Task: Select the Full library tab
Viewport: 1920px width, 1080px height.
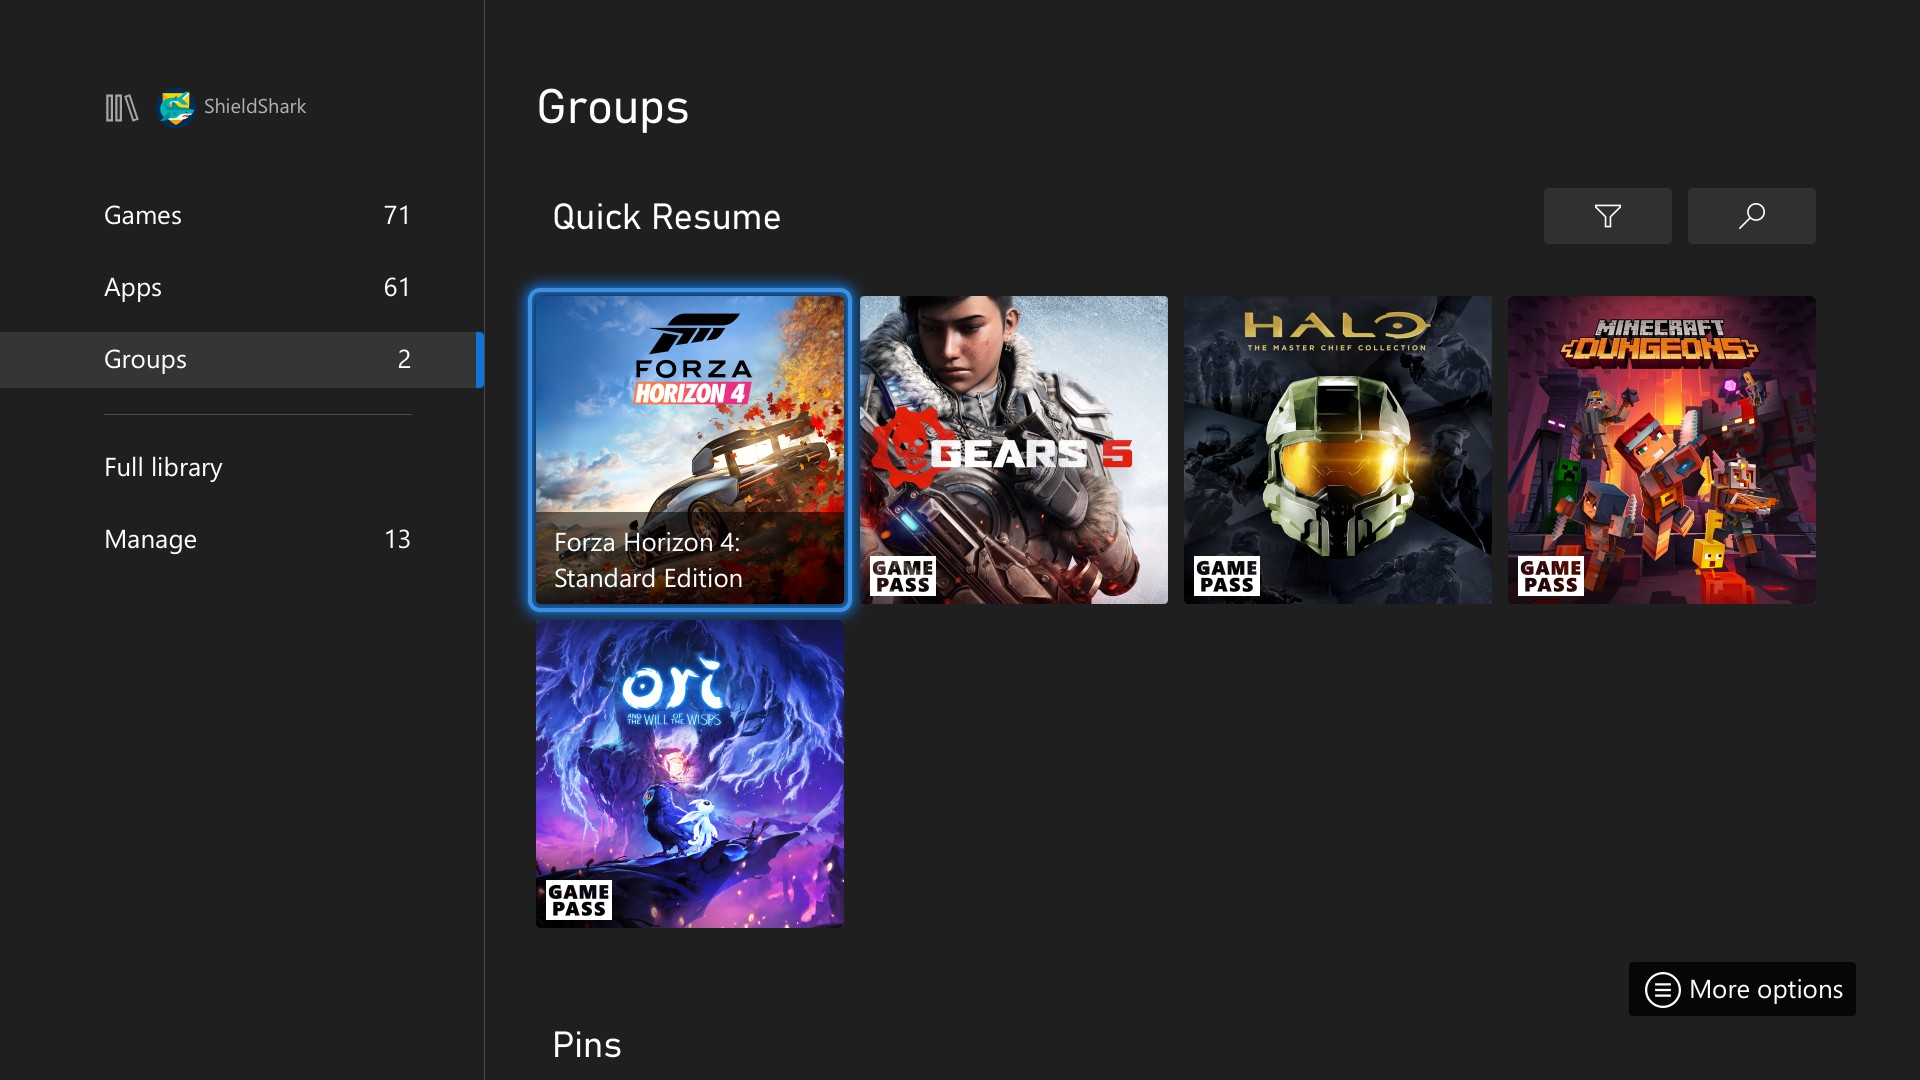Action: click(162, 465)
